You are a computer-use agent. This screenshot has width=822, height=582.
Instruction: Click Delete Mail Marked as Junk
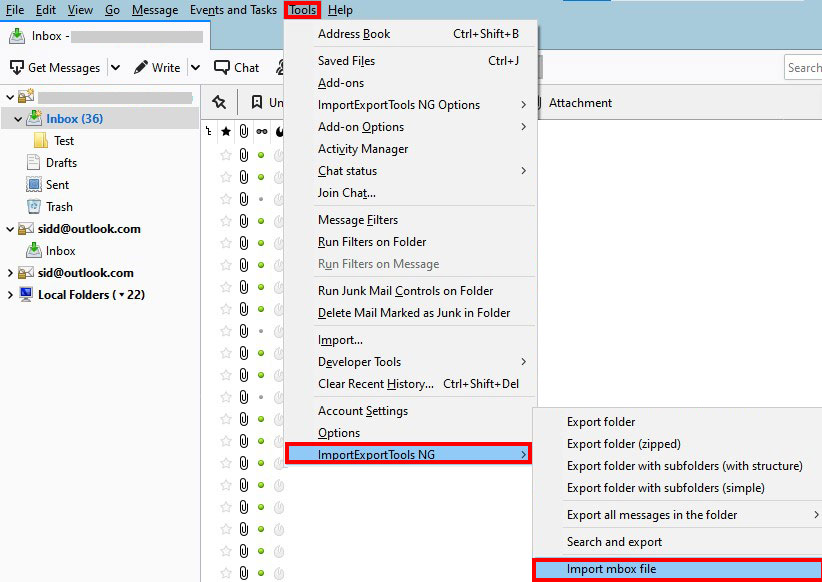(x=410, y=313)
